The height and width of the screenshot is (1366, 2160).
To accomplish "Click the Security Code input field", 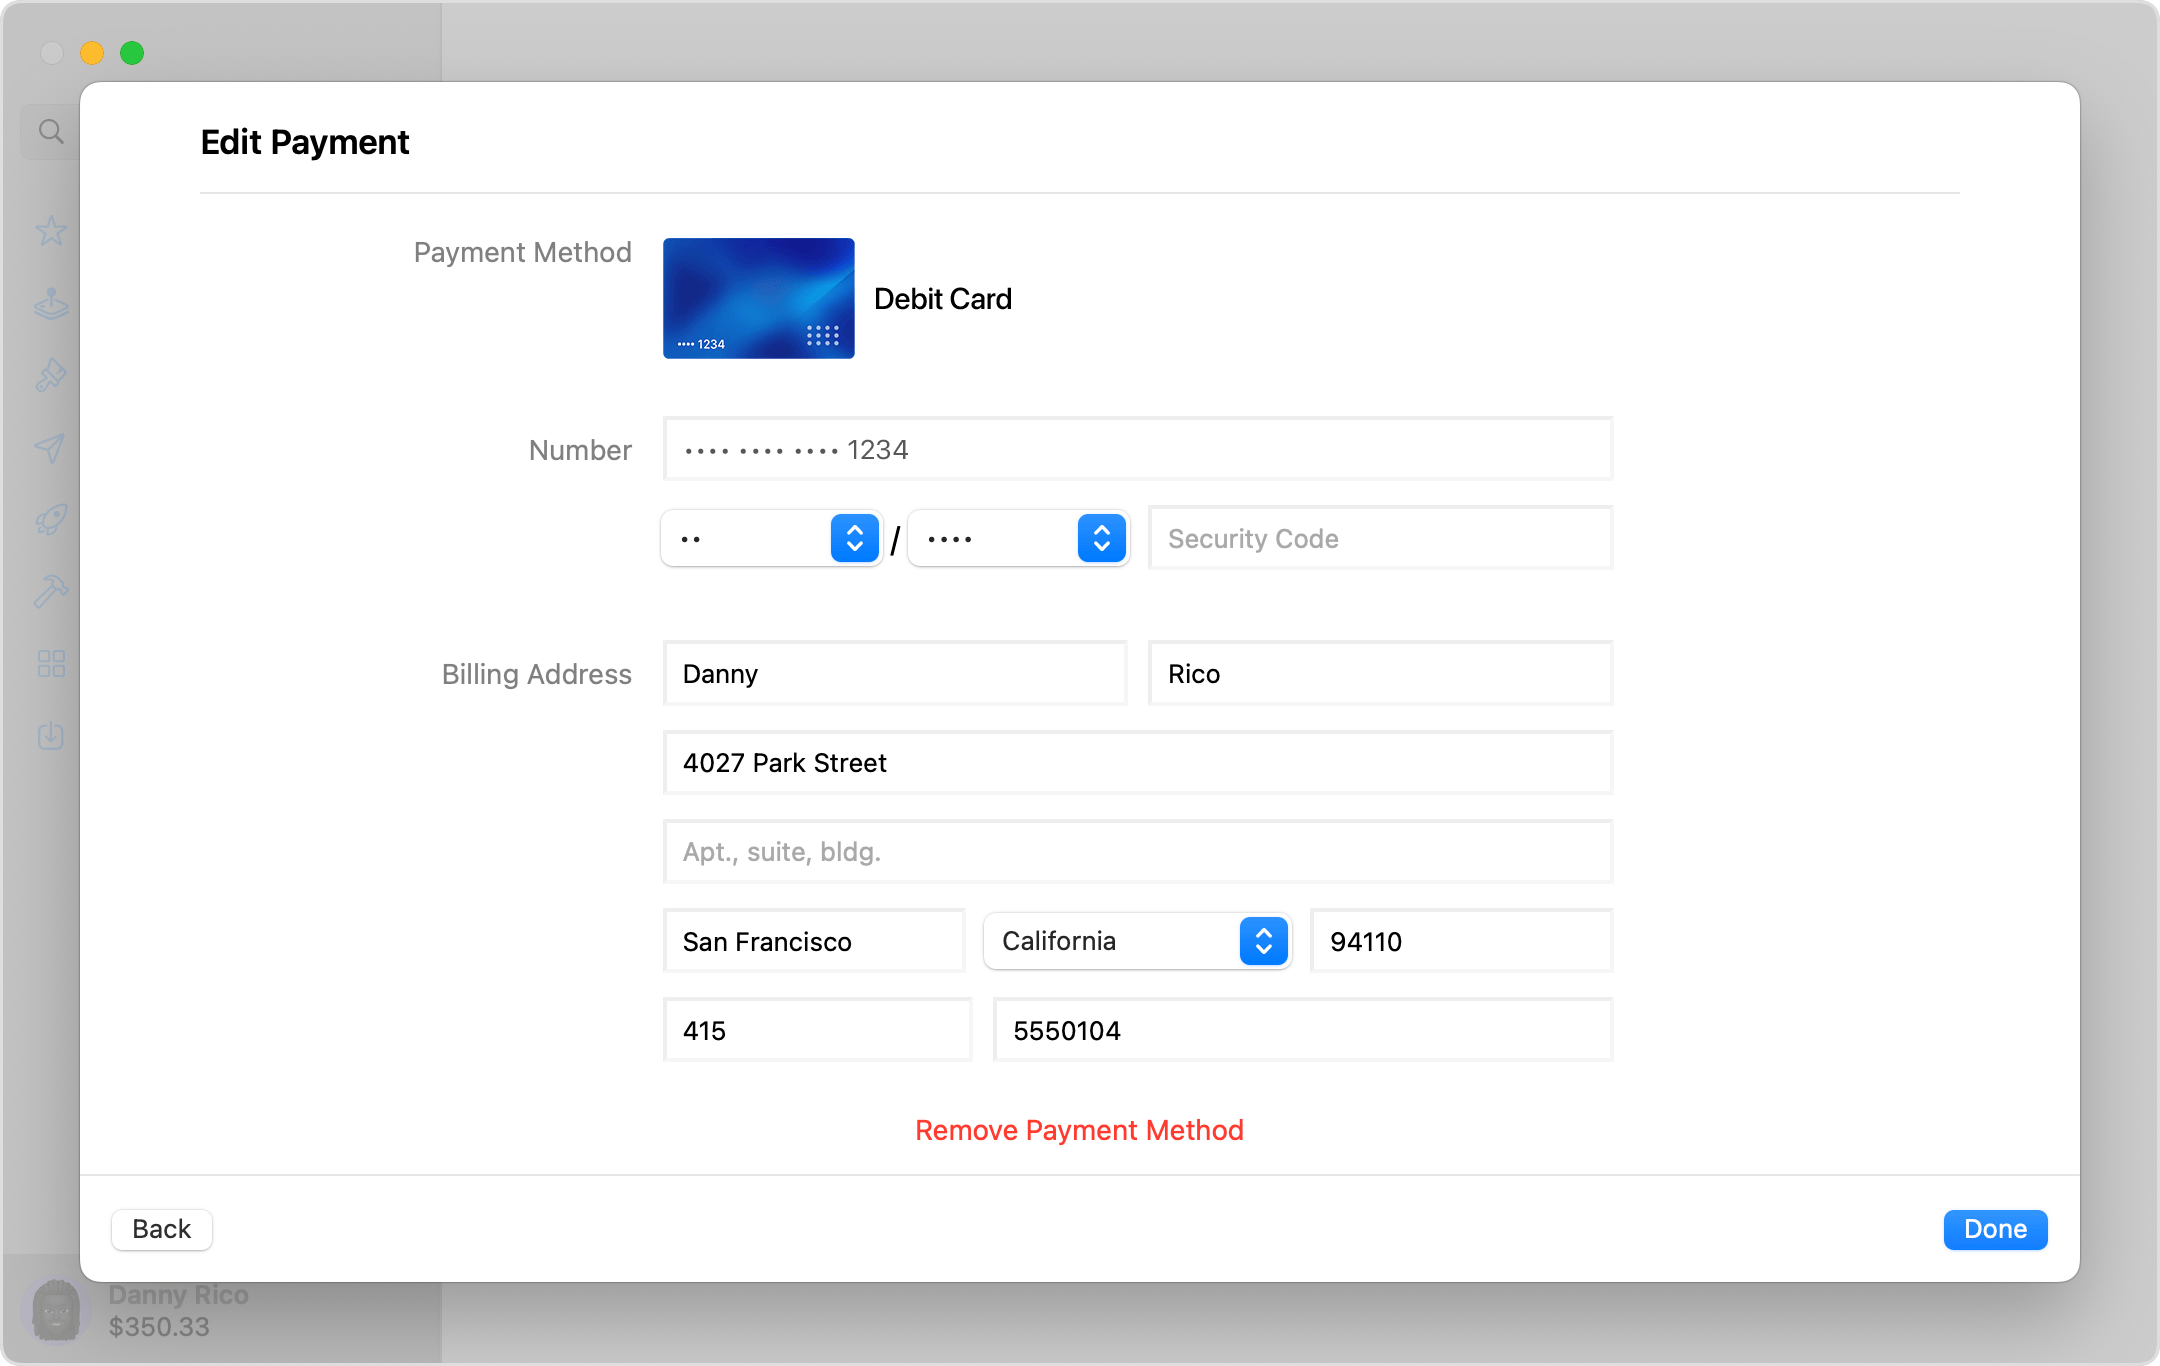I will coord(1381,538).
